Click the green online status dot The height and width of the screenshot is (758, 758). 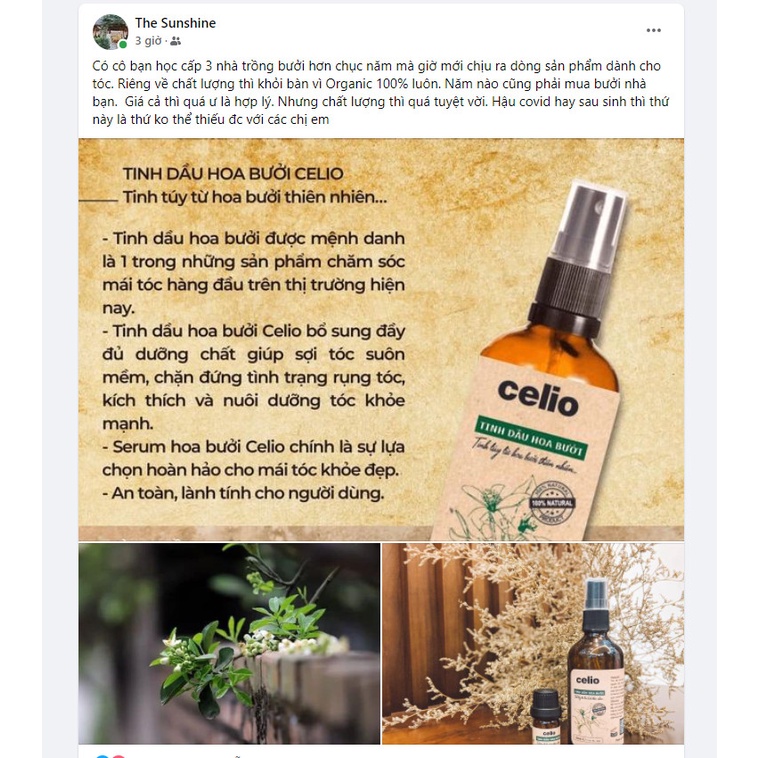tap(123, 44)
